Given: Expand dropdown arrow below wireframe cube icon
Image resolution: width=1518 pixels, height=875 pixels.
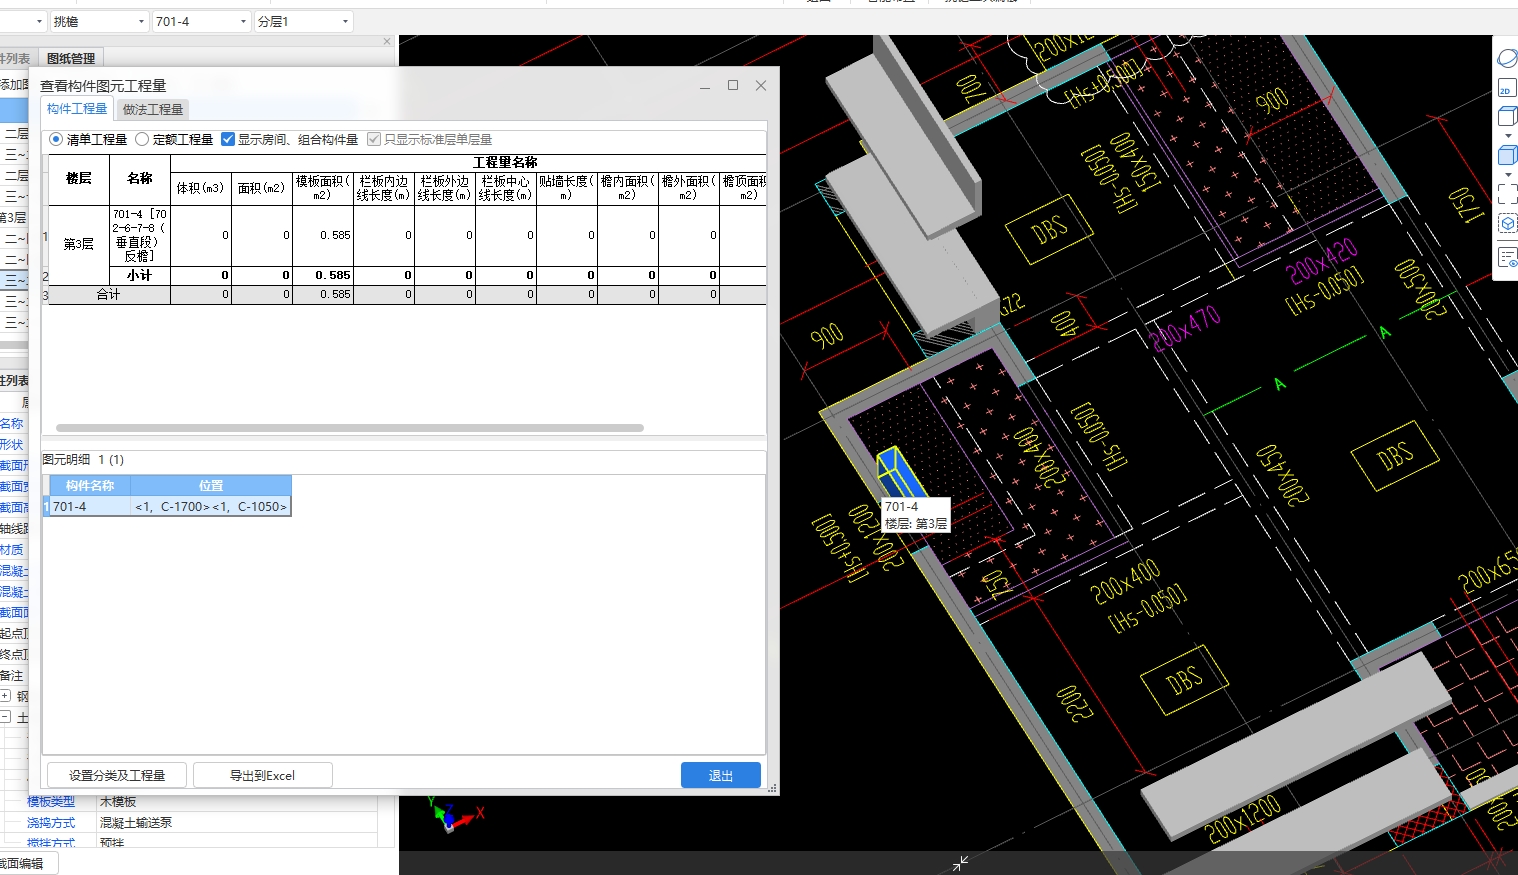Looking at the screenshot, I should pos(1508,135).
